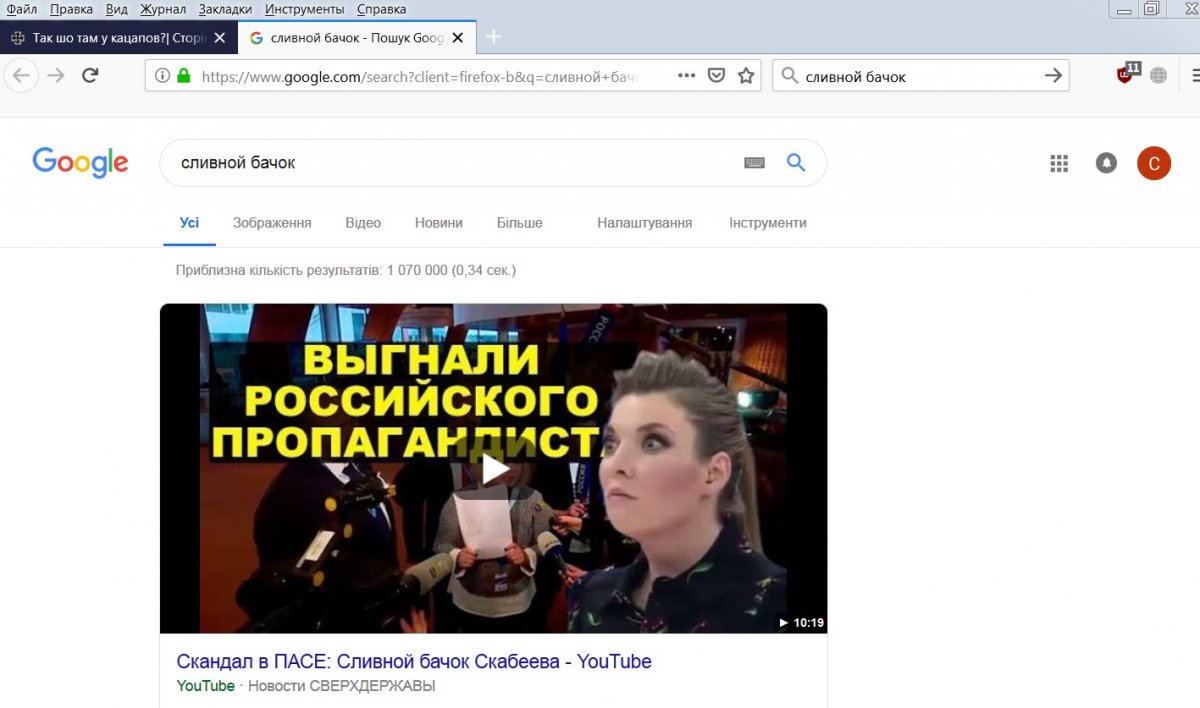
Task: Open the Pocket save icon
Action: (x=716, y=76)
